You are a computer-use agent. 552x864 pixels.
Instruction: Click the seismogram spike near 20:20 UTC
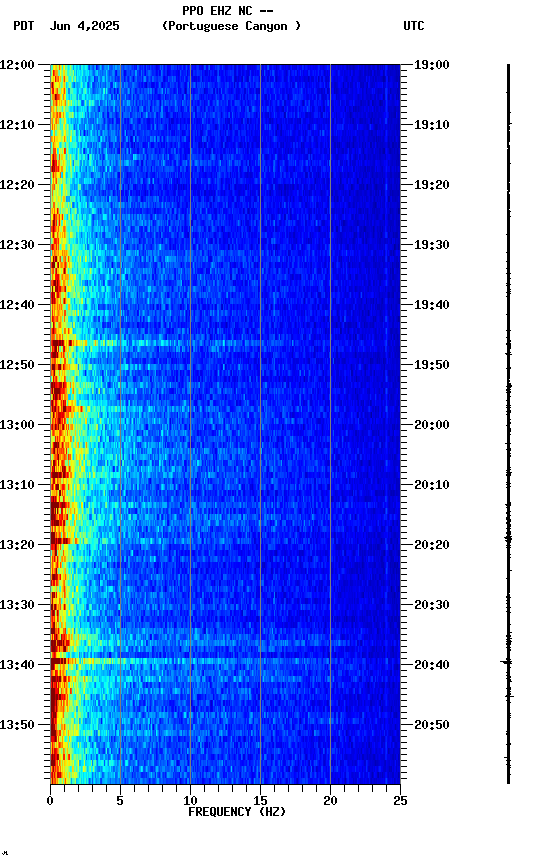click(x=508, y=538)
